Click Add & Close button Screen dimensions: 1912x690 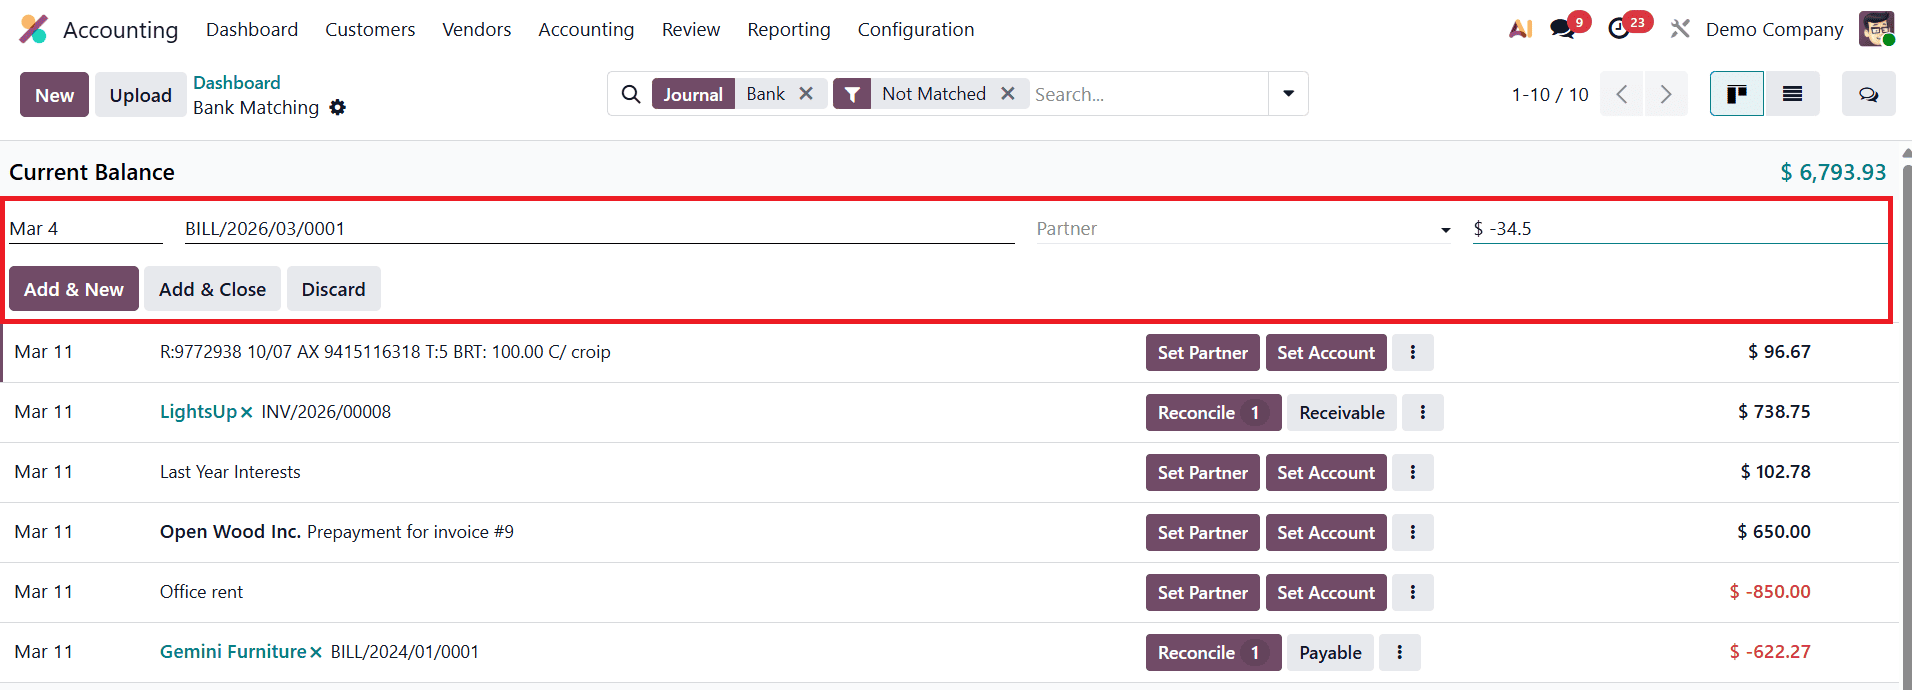(x=212, y=289)
